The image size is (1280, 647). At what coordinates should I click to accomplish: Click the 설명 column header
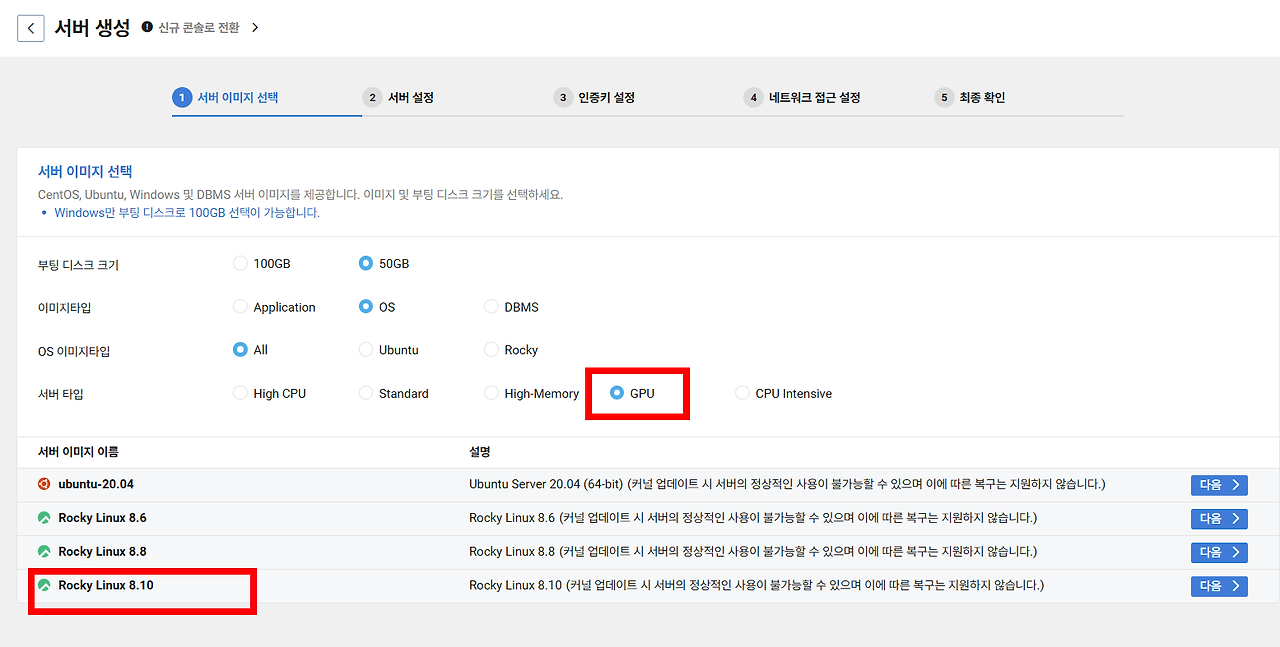479,452
